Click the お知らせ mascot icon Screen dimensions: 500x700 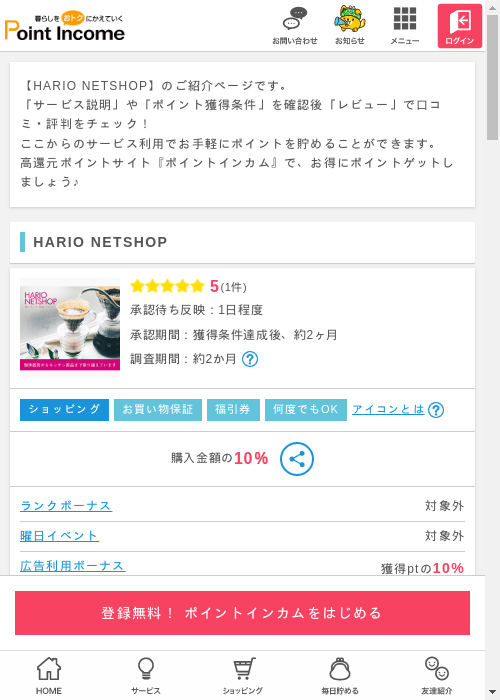pos(350,26)
